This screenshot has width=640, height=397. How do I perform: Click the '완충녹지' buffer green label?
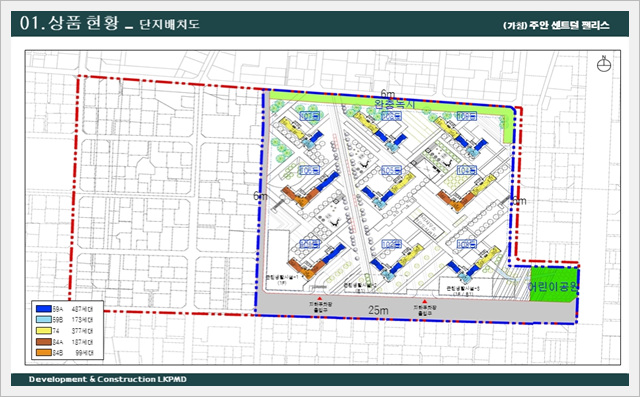tap(395, 104)
